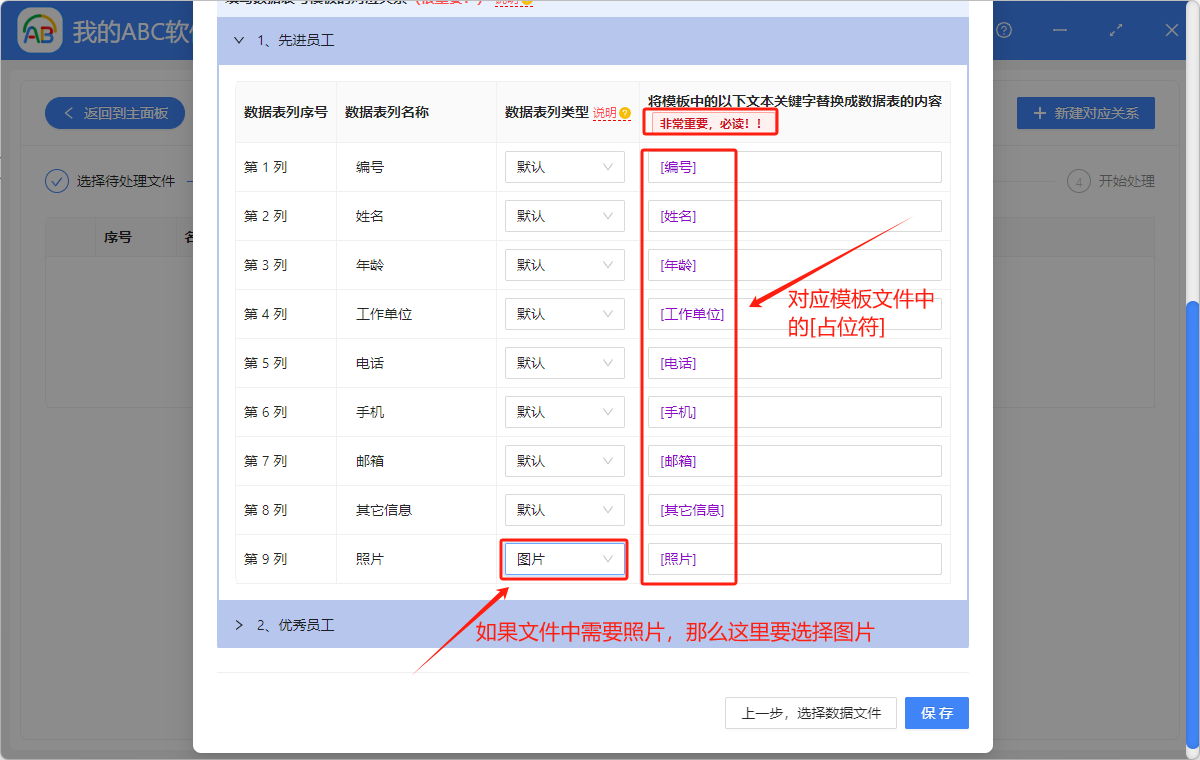The image size is (1200, 760).
Task: Expand the 2、优秀员工 section
Action: click(239, 624)
